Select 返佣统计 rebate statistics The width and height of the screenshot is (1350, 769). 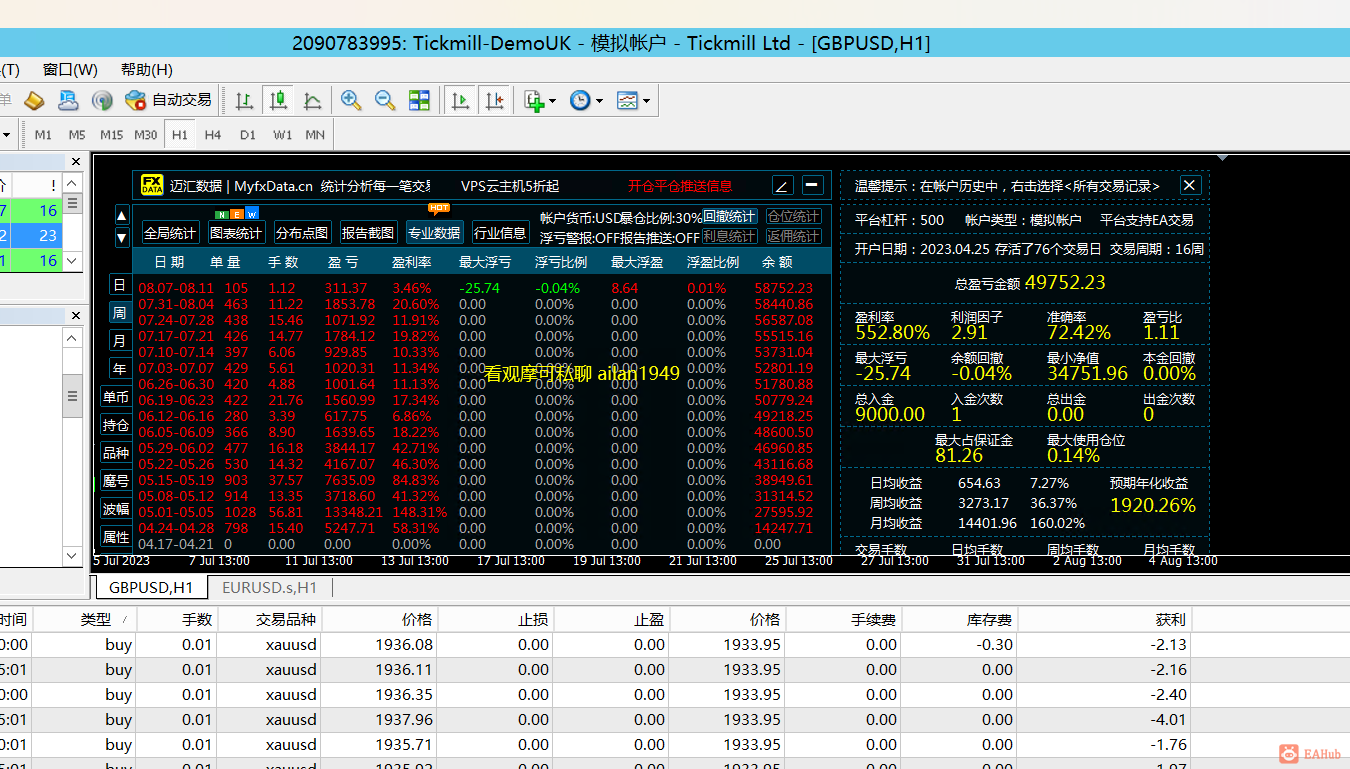(794, 237)
